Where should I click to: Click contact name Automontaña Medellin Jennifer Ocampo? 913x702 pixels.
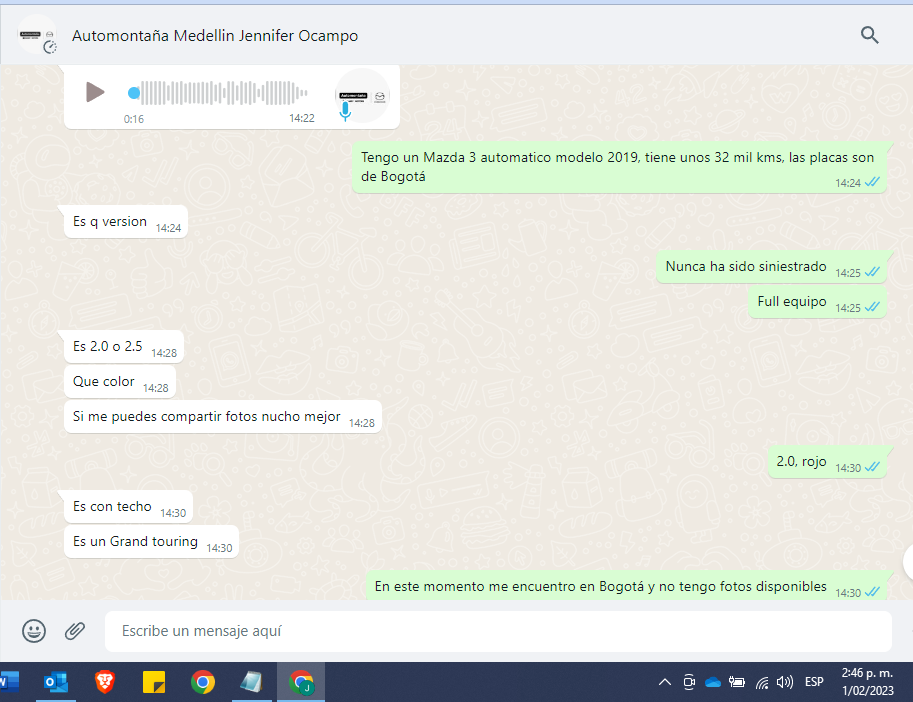[x=215, y=36]
